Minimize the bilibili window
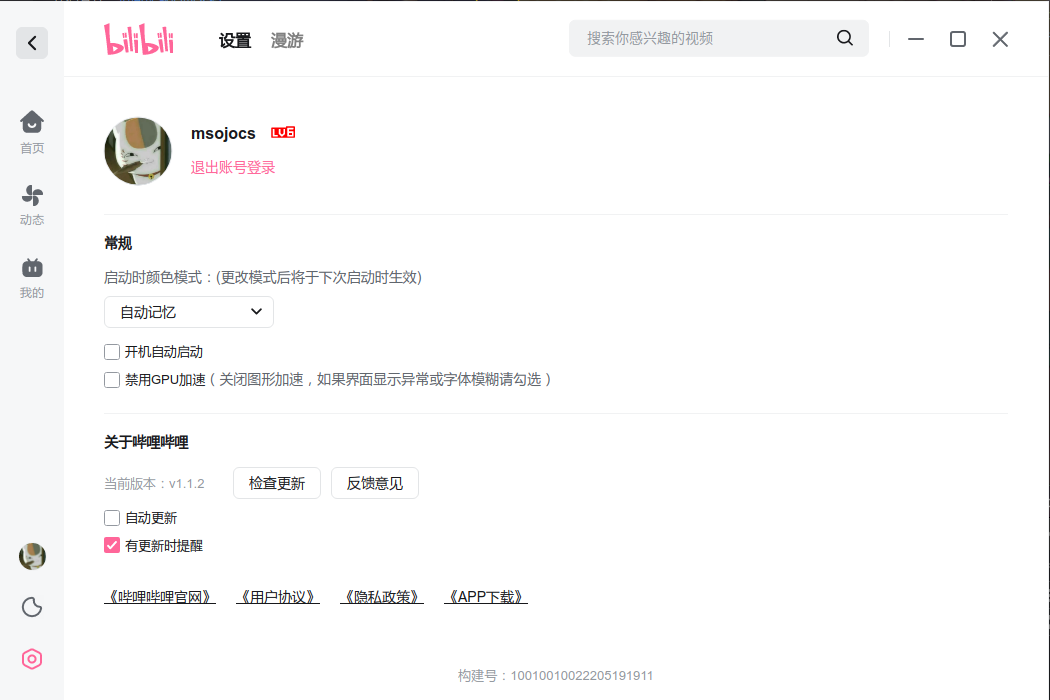Screen dimensions: 1050x700 (916, 40)
